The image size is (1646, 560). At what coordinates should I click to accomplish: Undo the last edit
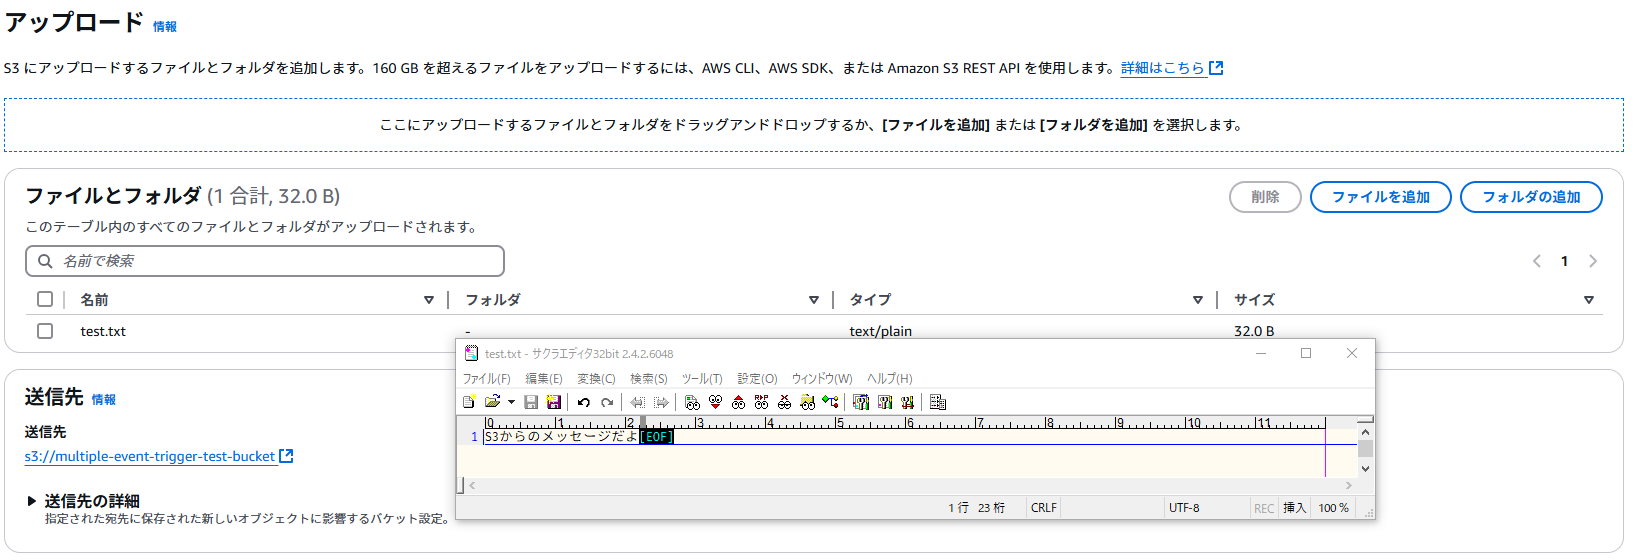tap(583, 402)
